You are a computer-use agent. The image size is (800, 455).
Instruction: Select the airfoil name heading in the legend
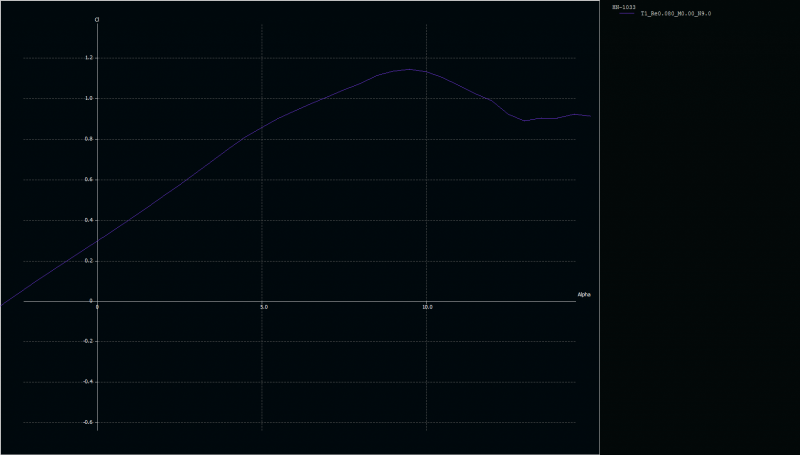click(x=623, y=7)
